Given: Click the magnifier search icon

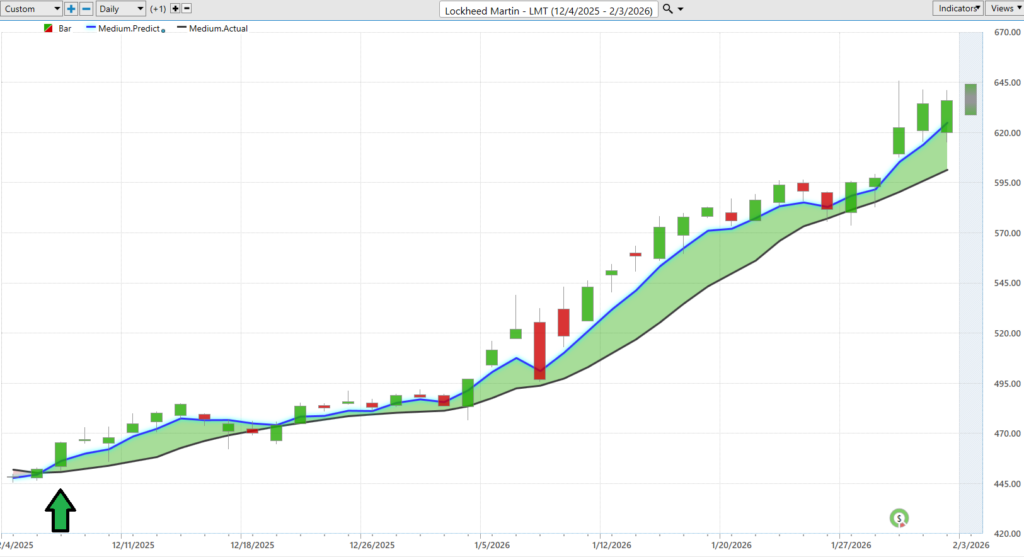Looking at the screenshot, I should 667,9.
